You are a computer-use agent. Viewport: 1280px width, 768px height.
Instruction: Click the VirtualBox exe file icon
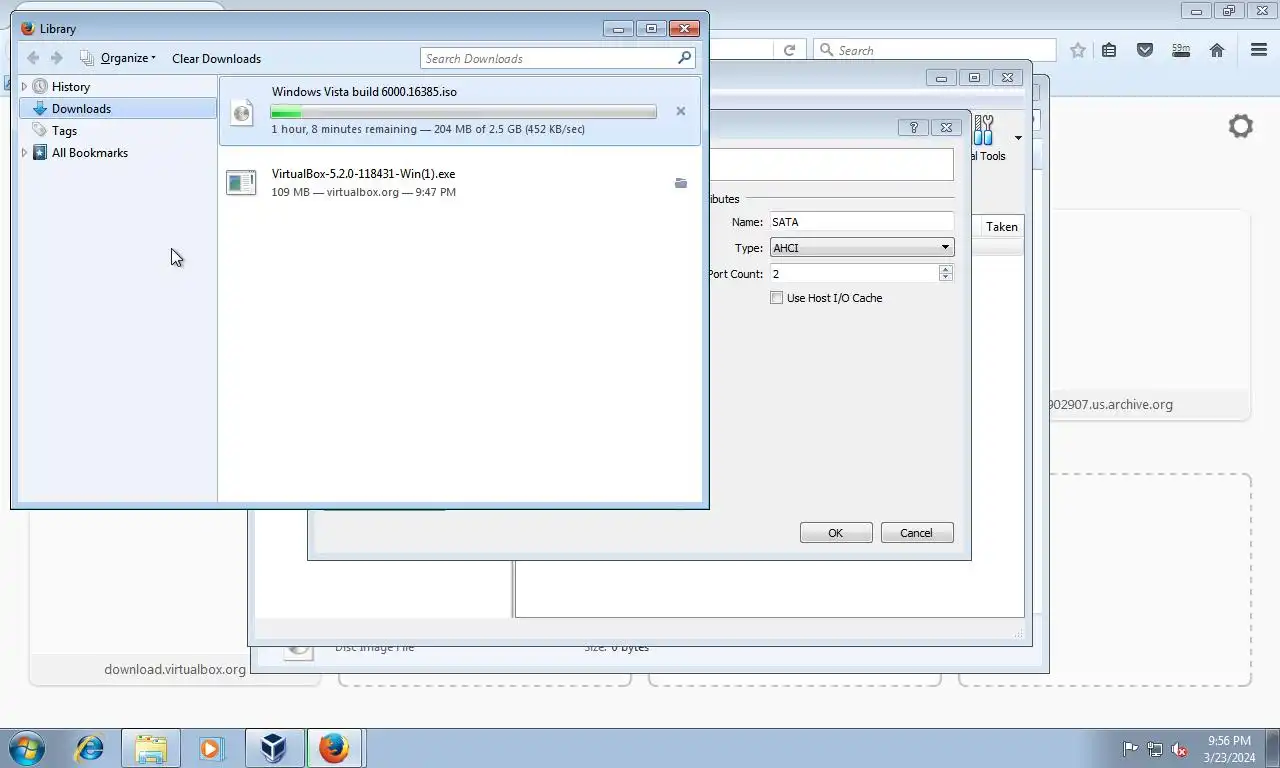tap(241, 182)
